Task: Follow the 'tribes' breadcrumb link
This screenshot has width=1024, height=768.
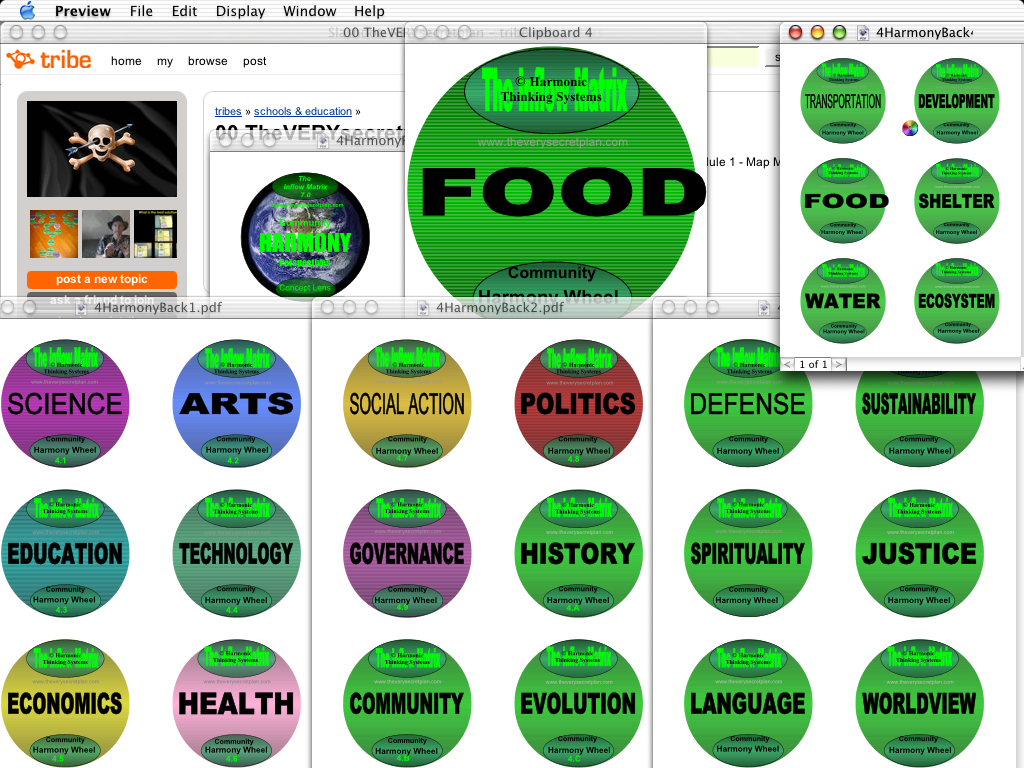Action: pyautogui.click(x=228, y=111)
